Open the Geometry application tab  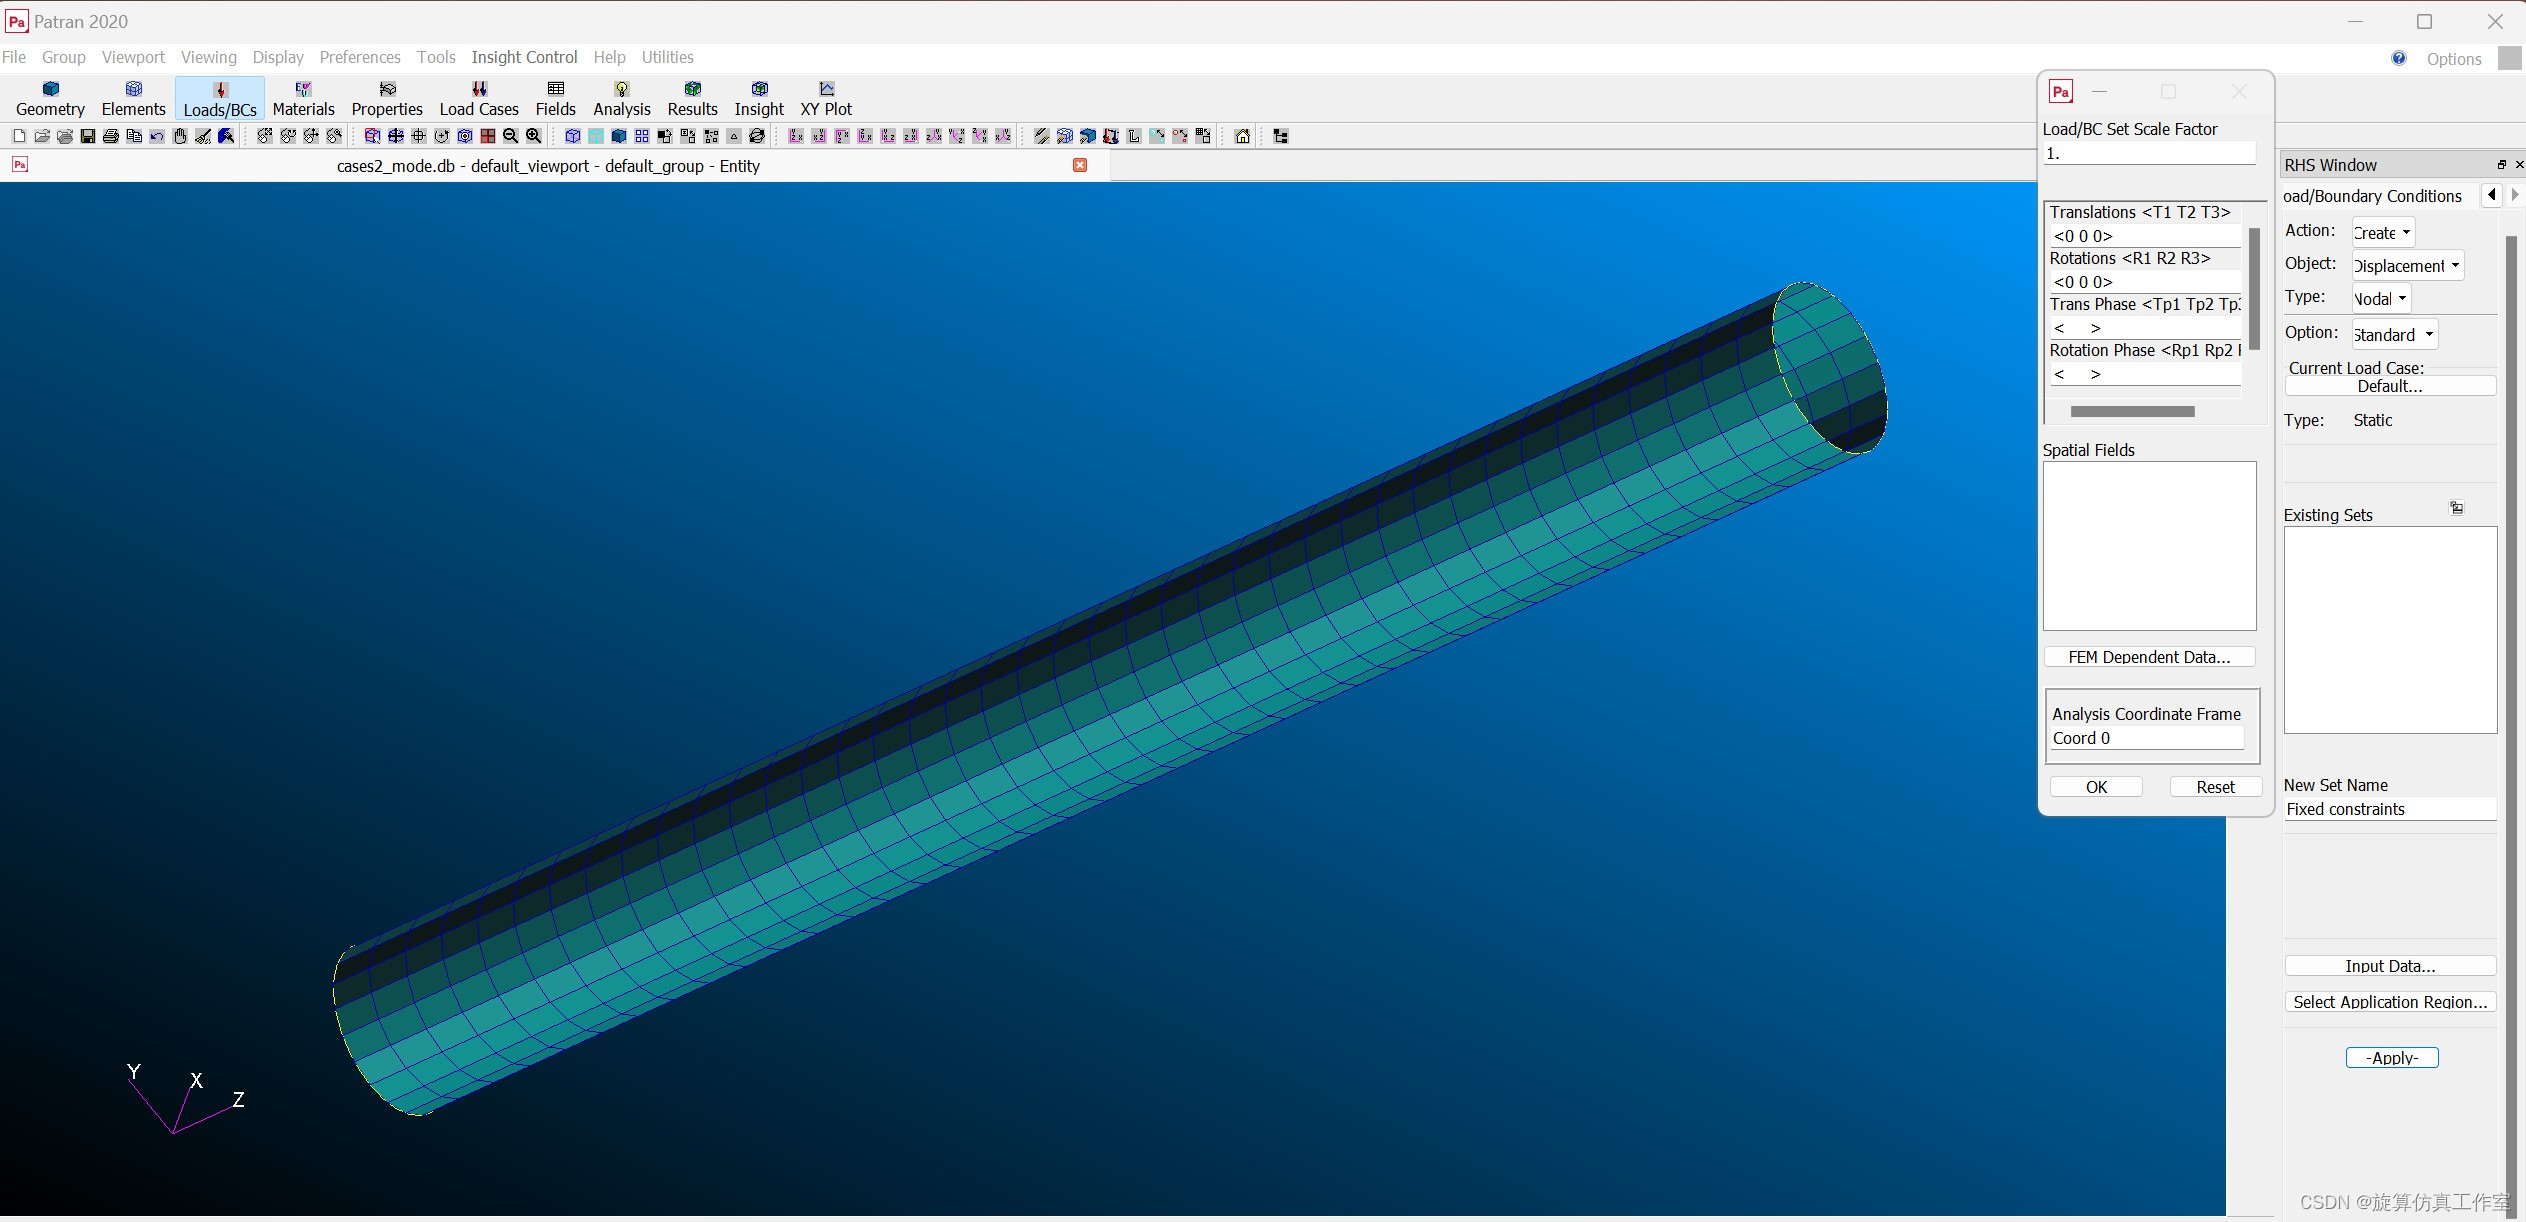click(x=50, y=99)
